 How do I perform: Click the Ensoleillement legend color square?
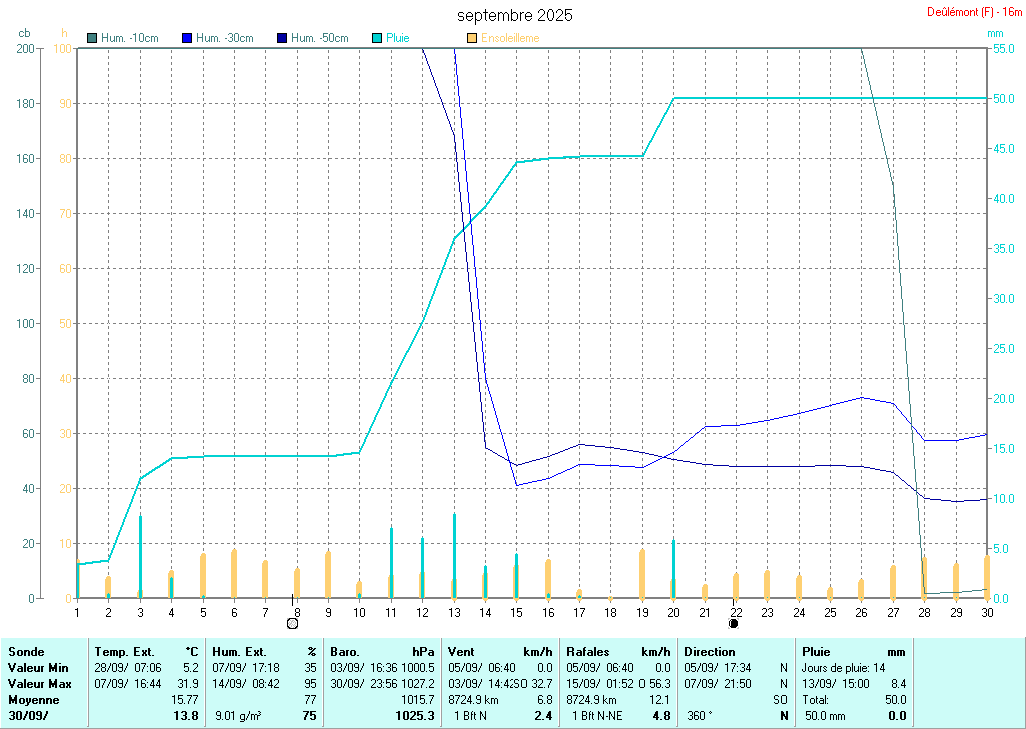[472, 38]
